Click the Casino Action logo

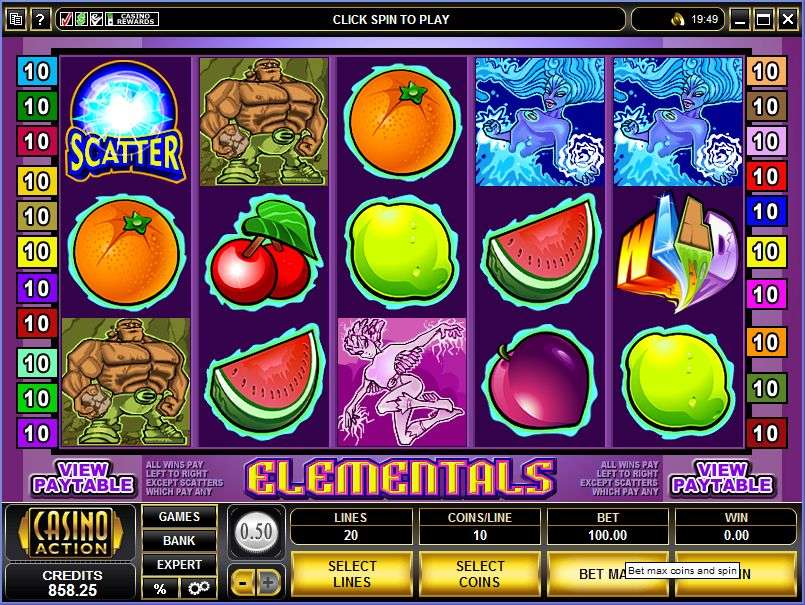pos(71,532)
